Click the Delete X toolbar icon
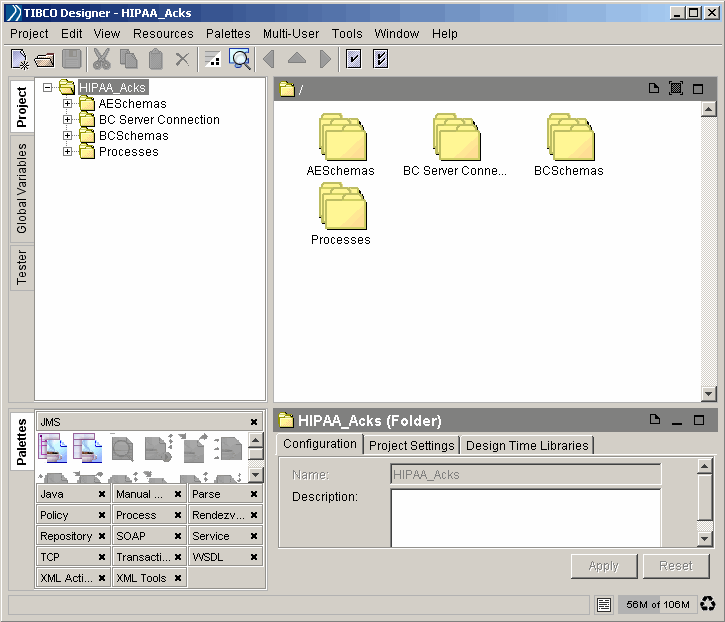This screenshot has width=725, height=622. [182, 59]
